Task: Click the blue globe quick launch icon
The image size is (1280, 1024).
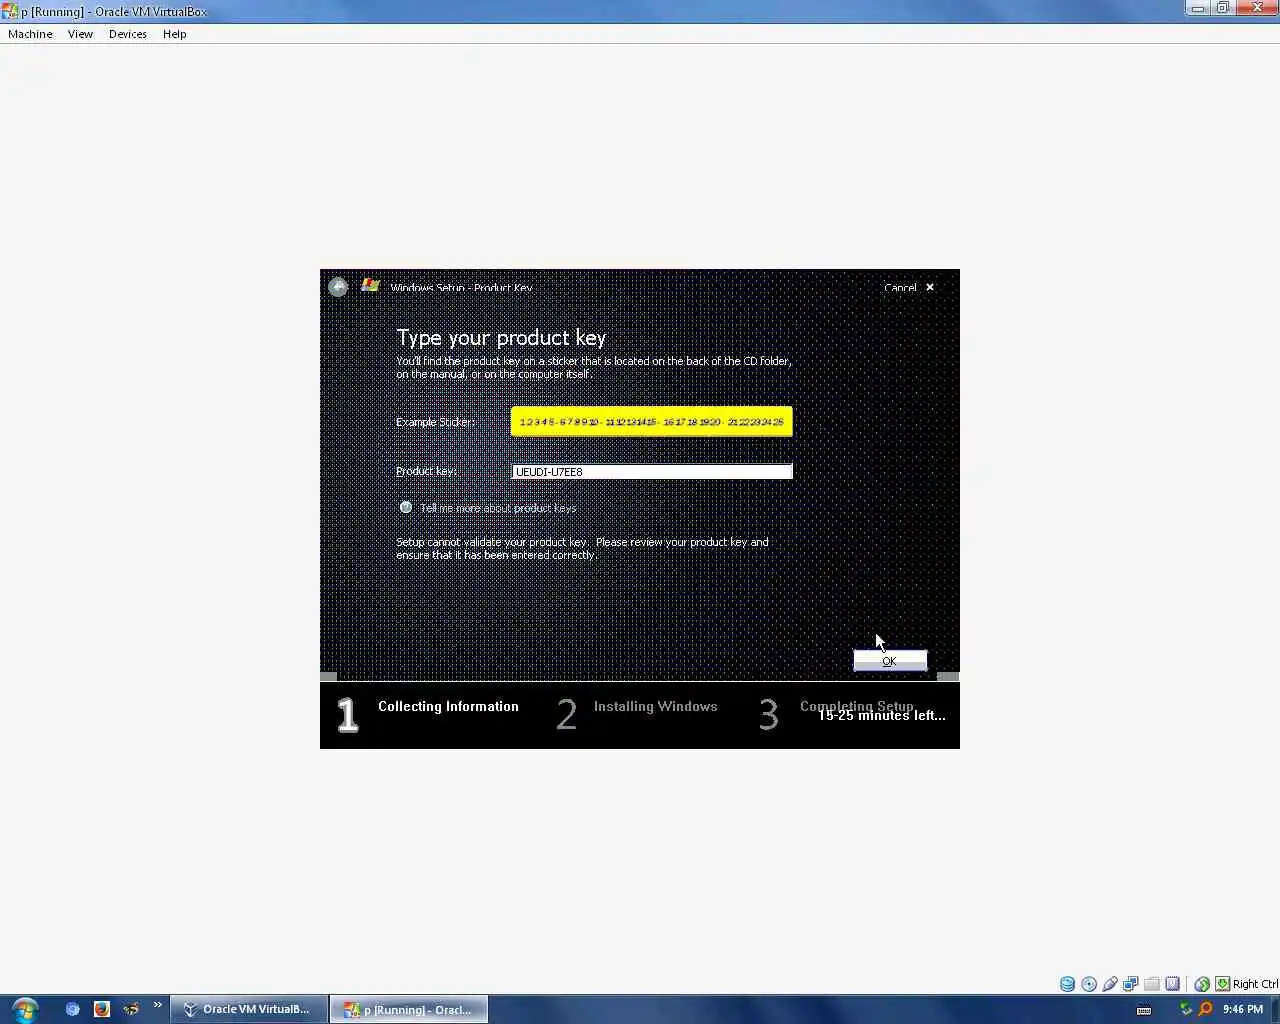Action: (72, 1009)
